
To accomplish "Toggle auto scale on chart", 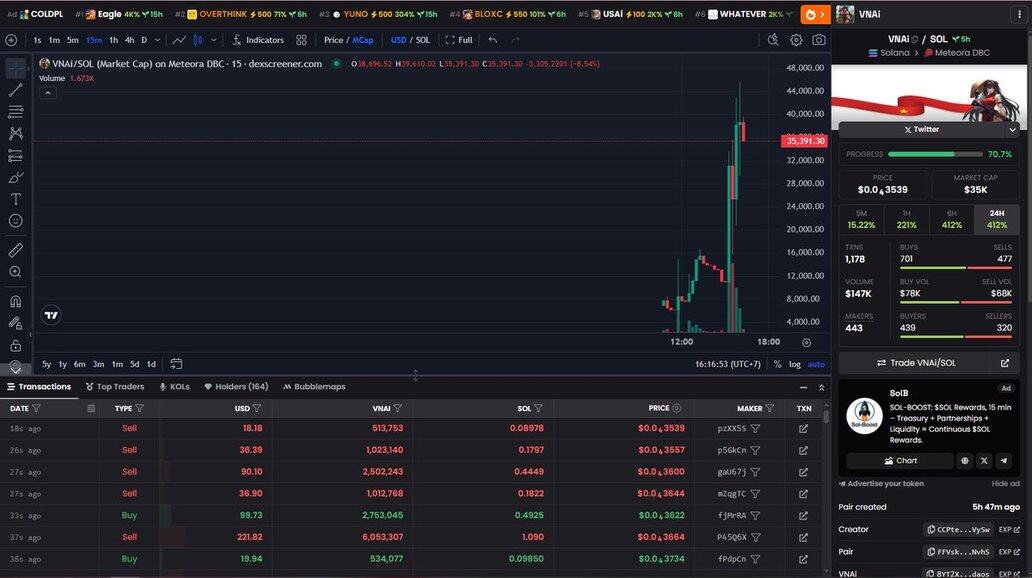I will point(816,364).
